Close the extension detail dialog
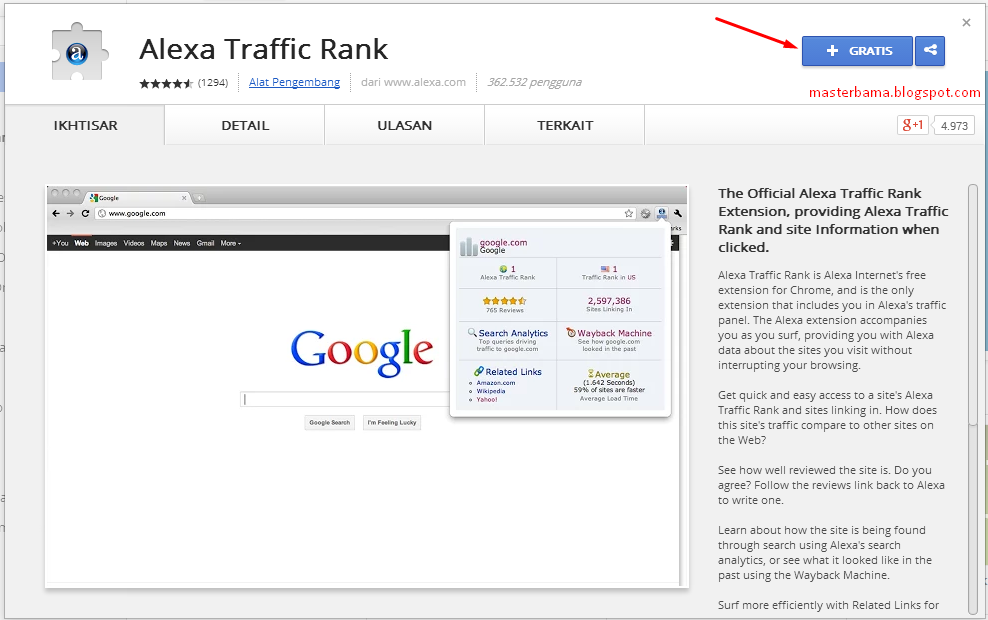This screenshot has height=620, width=988. [966, 23]
